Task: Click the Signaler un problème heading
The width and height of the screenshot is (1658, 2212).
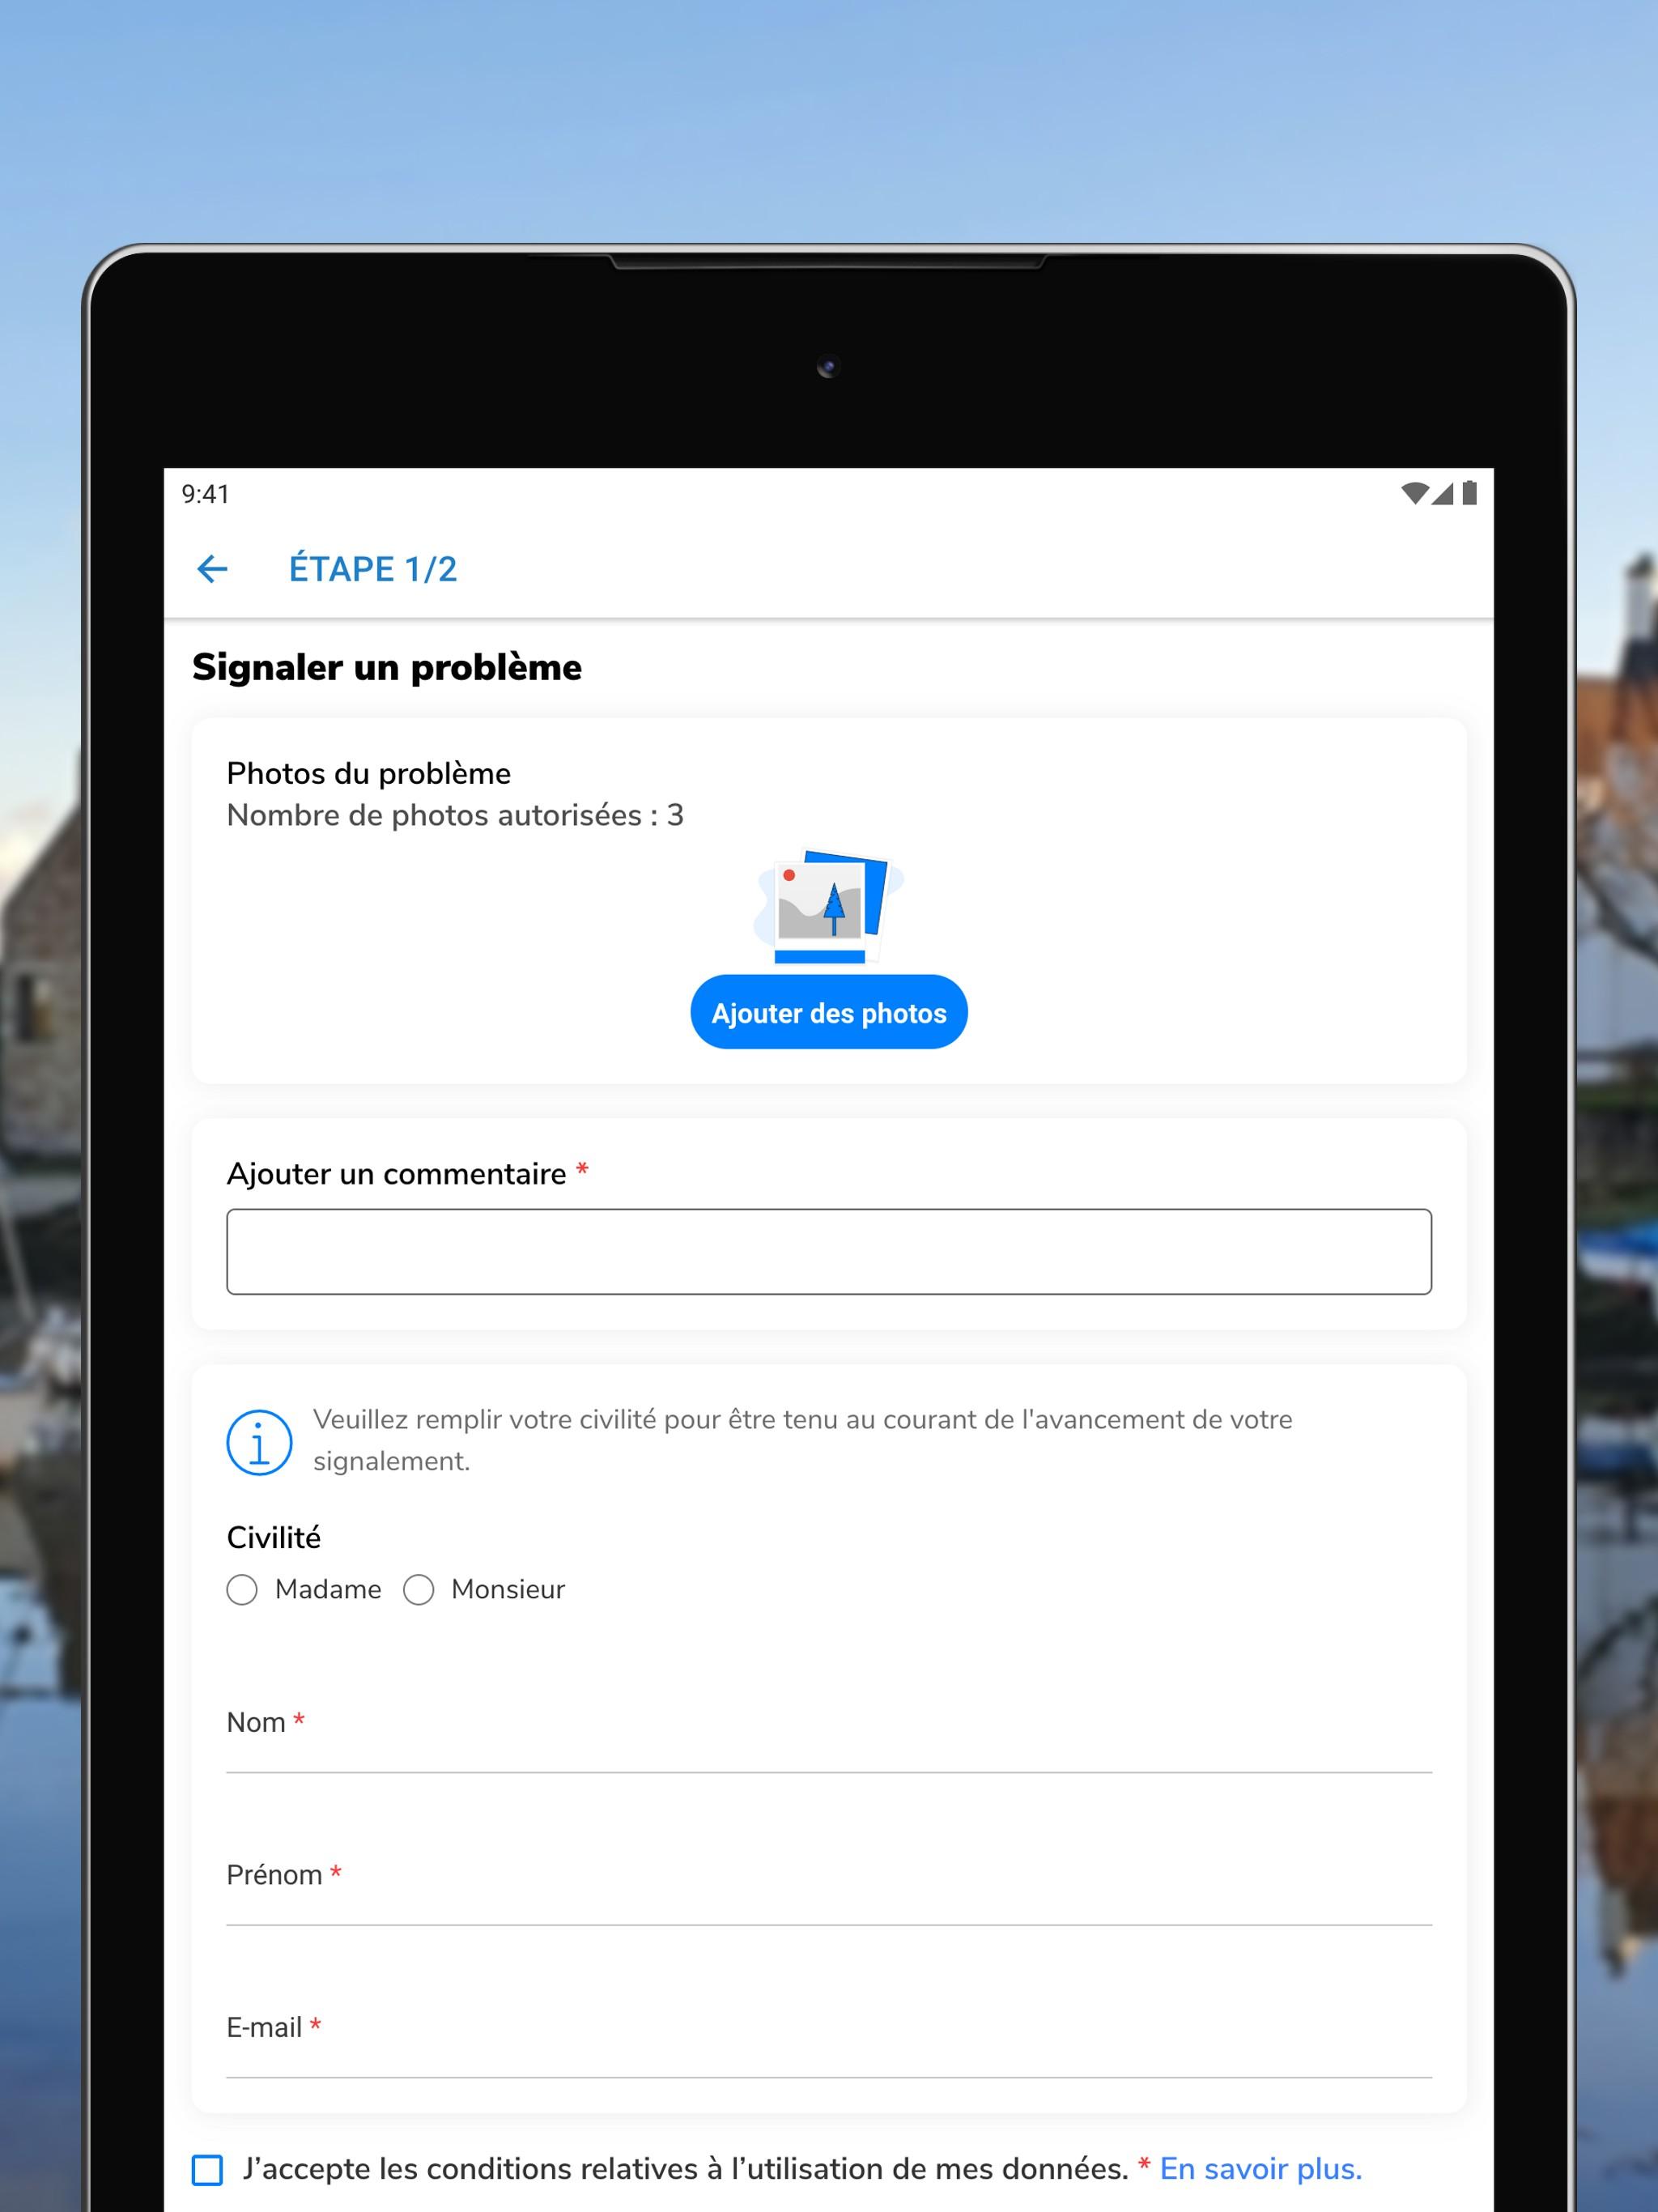Action: [x=387, y=667]
